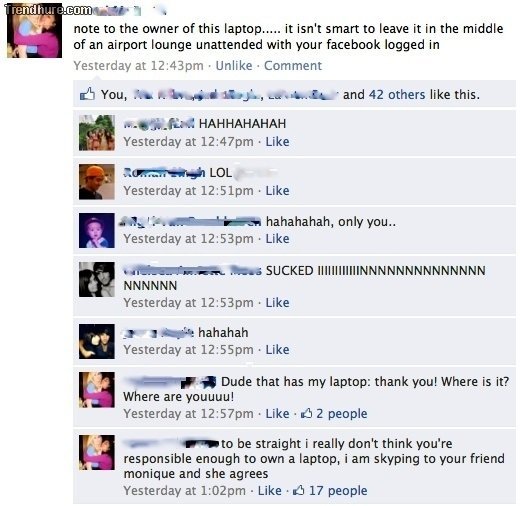Unlike the airport lounge laptop post
520x506 pixels.
pos(234,65)
